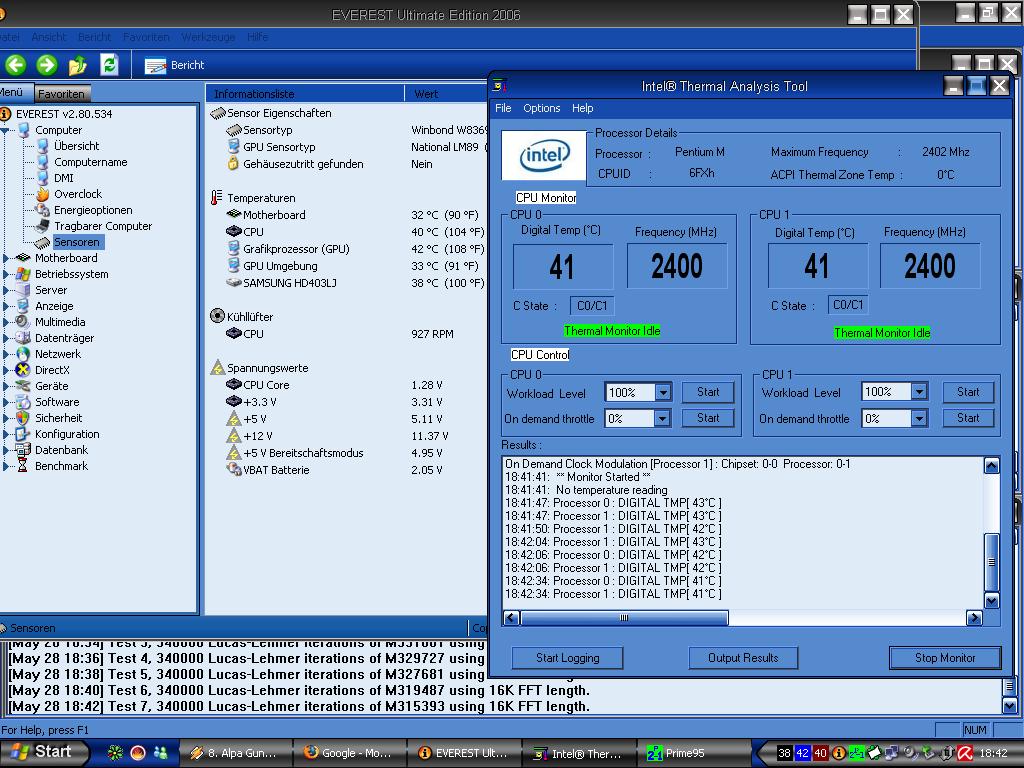Click Results vertical scrollbar down arrow

tap(991, 601)
